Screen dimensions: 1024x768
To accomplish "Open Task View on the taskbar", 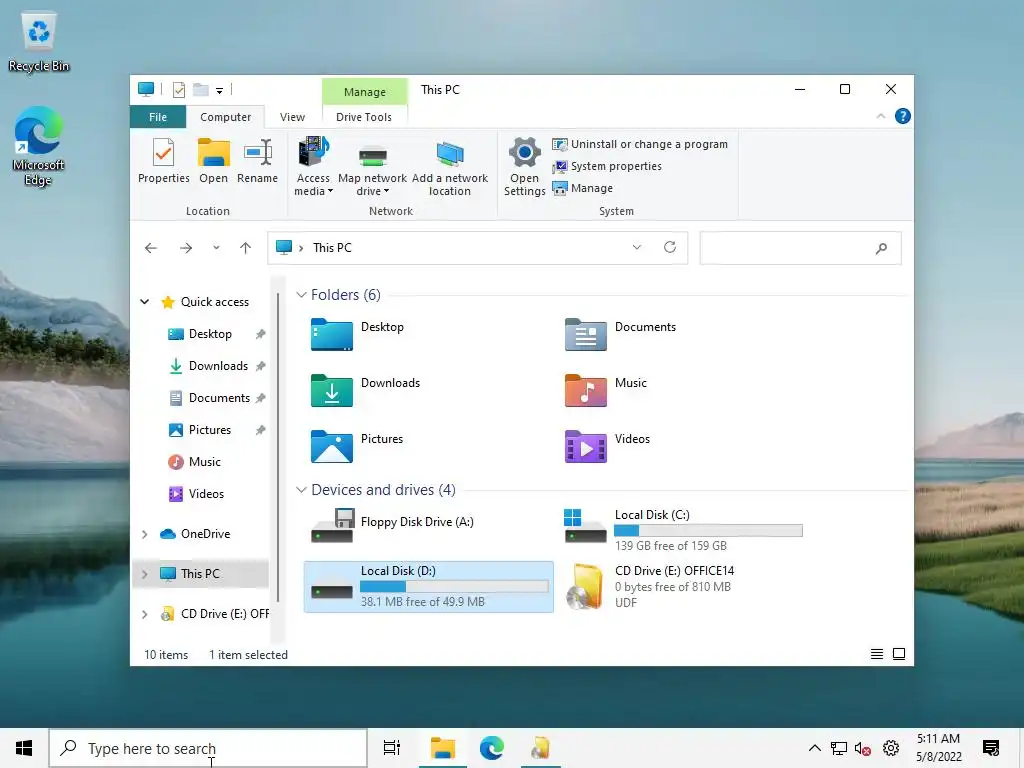I will 392,748.
